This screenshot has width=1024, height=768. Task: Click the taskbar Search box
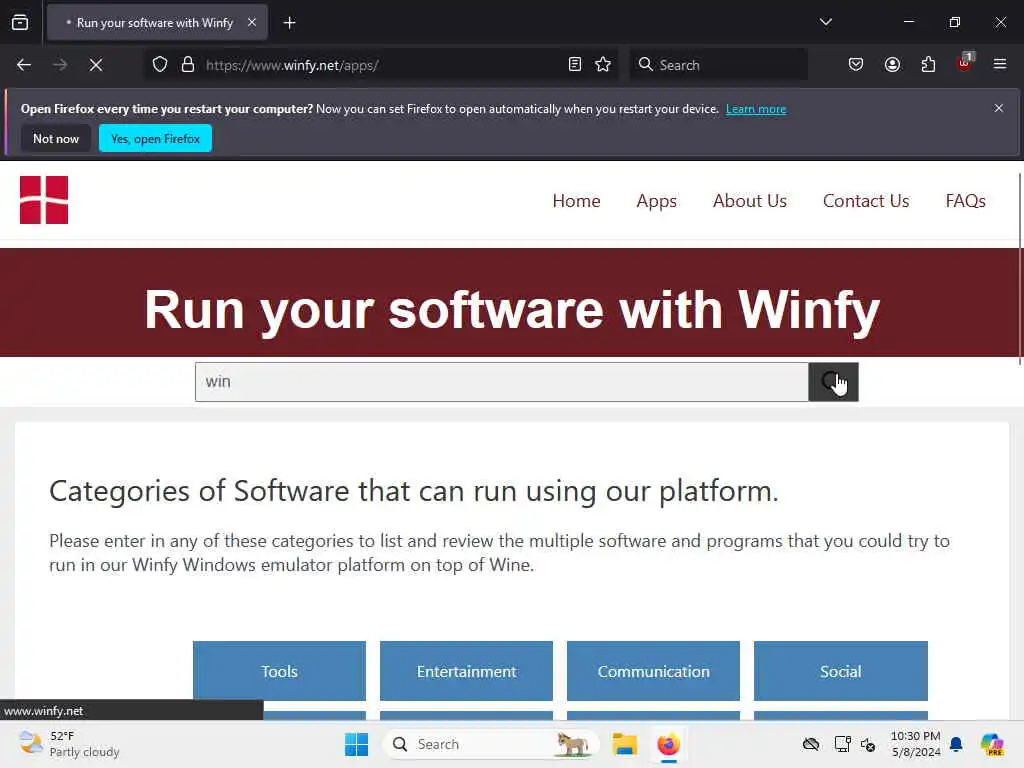coord(491,744)
